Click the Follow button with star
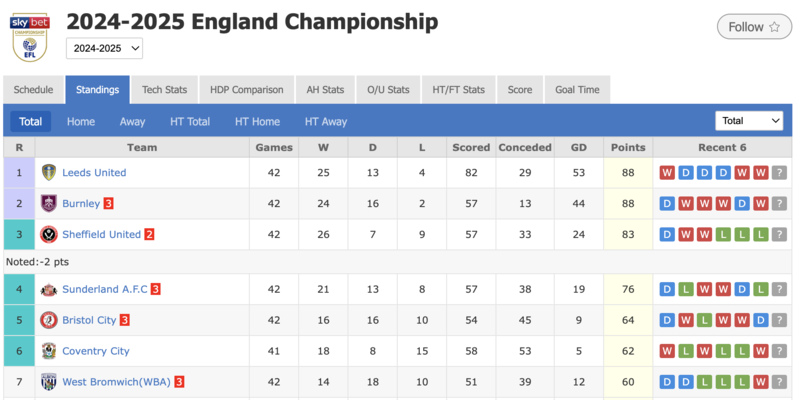The width and height of the screenshot is (800, 400). pyautogui.click(x=754, y=27)
